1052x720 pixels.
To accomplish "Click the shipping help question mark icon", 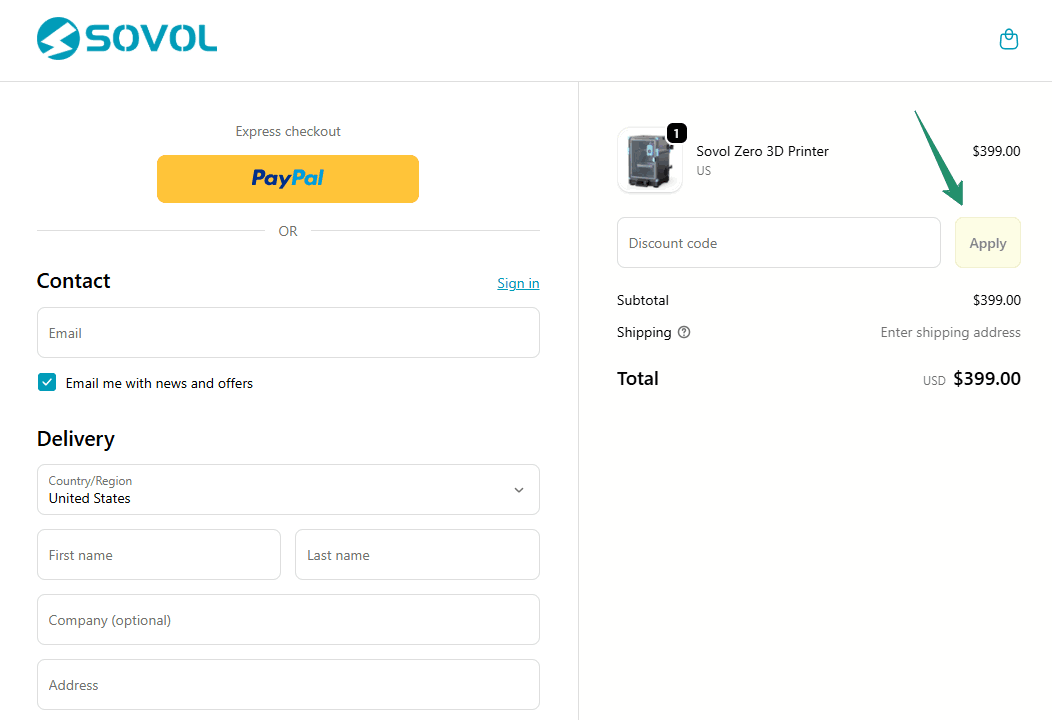I will [x=684, y=332].
